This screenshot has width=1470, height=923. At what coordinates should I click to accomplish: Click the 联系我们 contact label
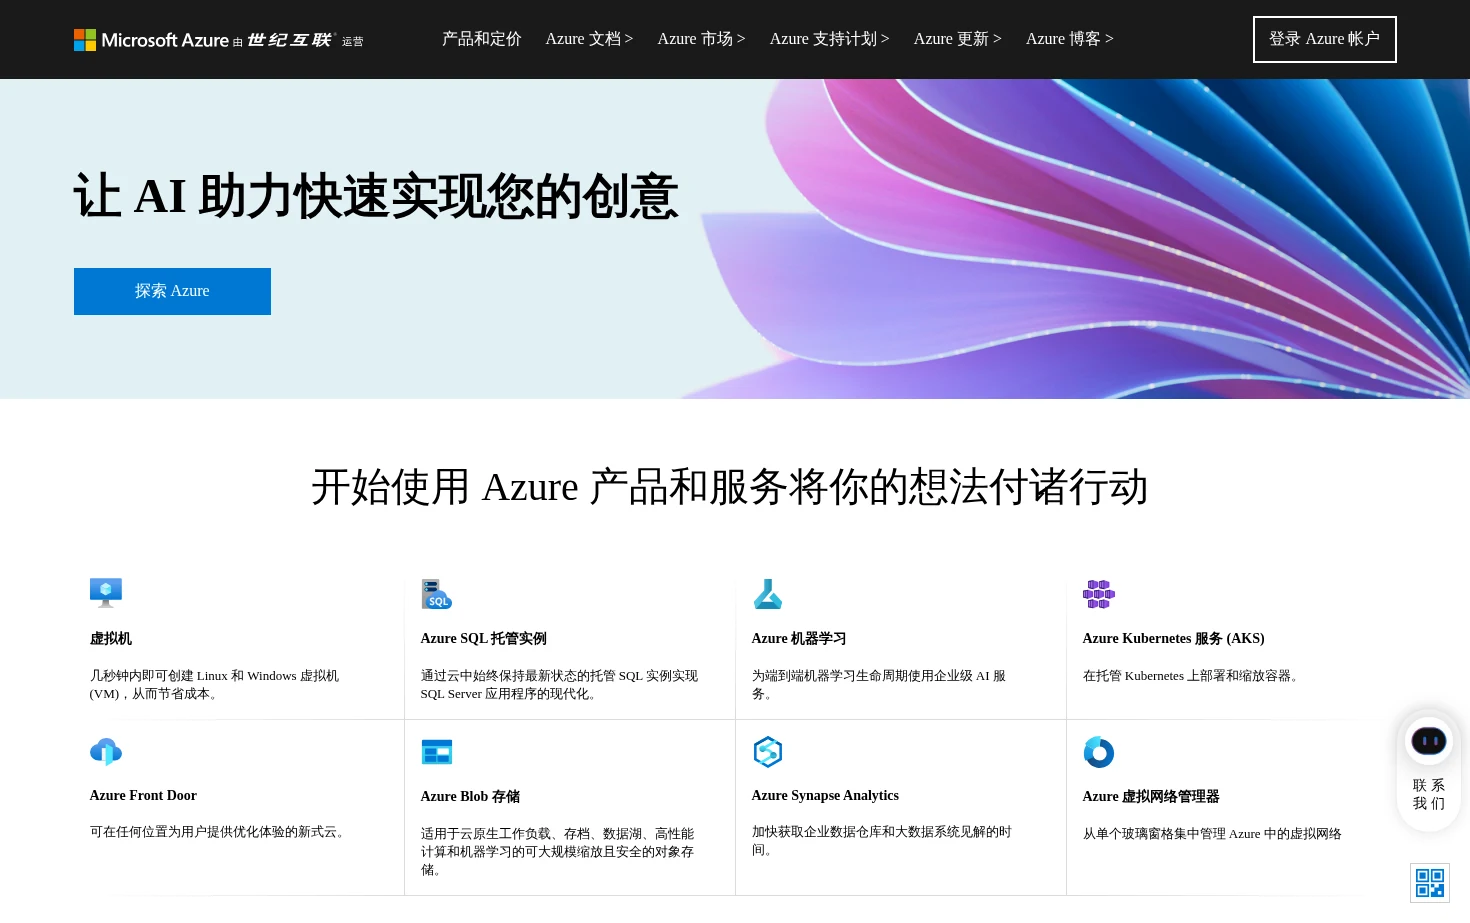[x=1428, y=794]
